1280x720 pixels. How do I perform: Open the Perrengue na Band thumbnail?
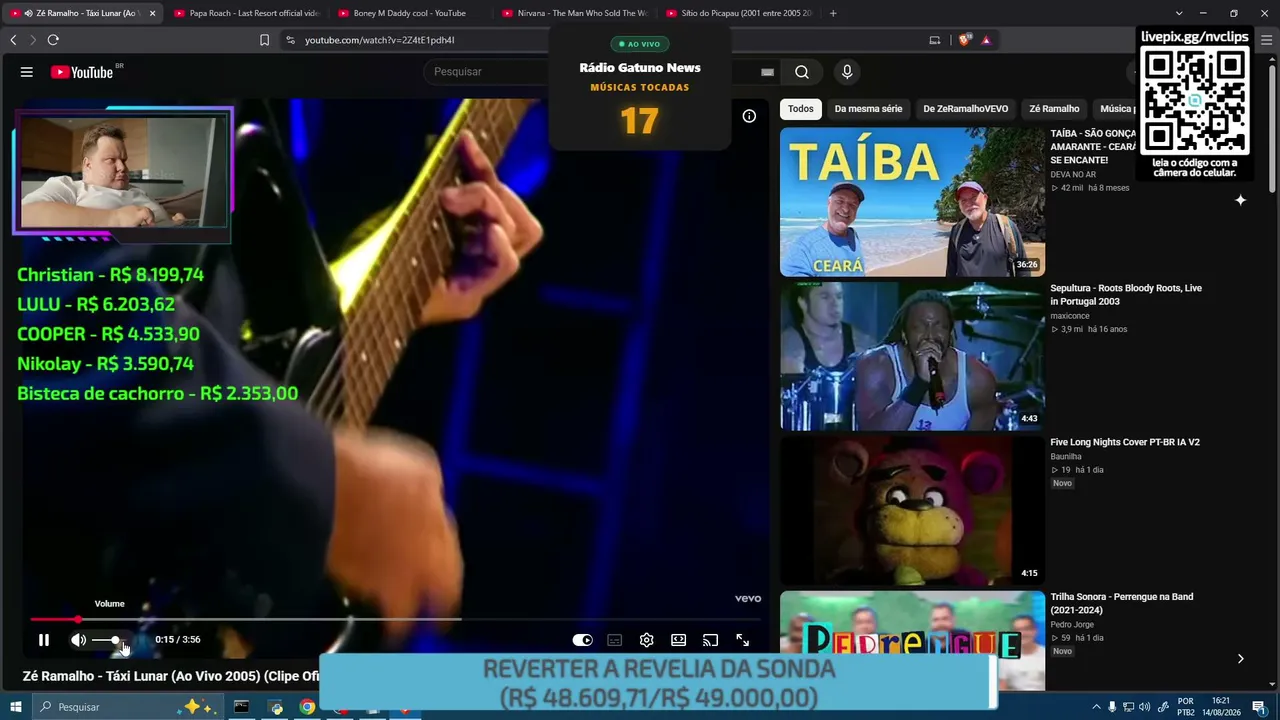pos(912,640)
